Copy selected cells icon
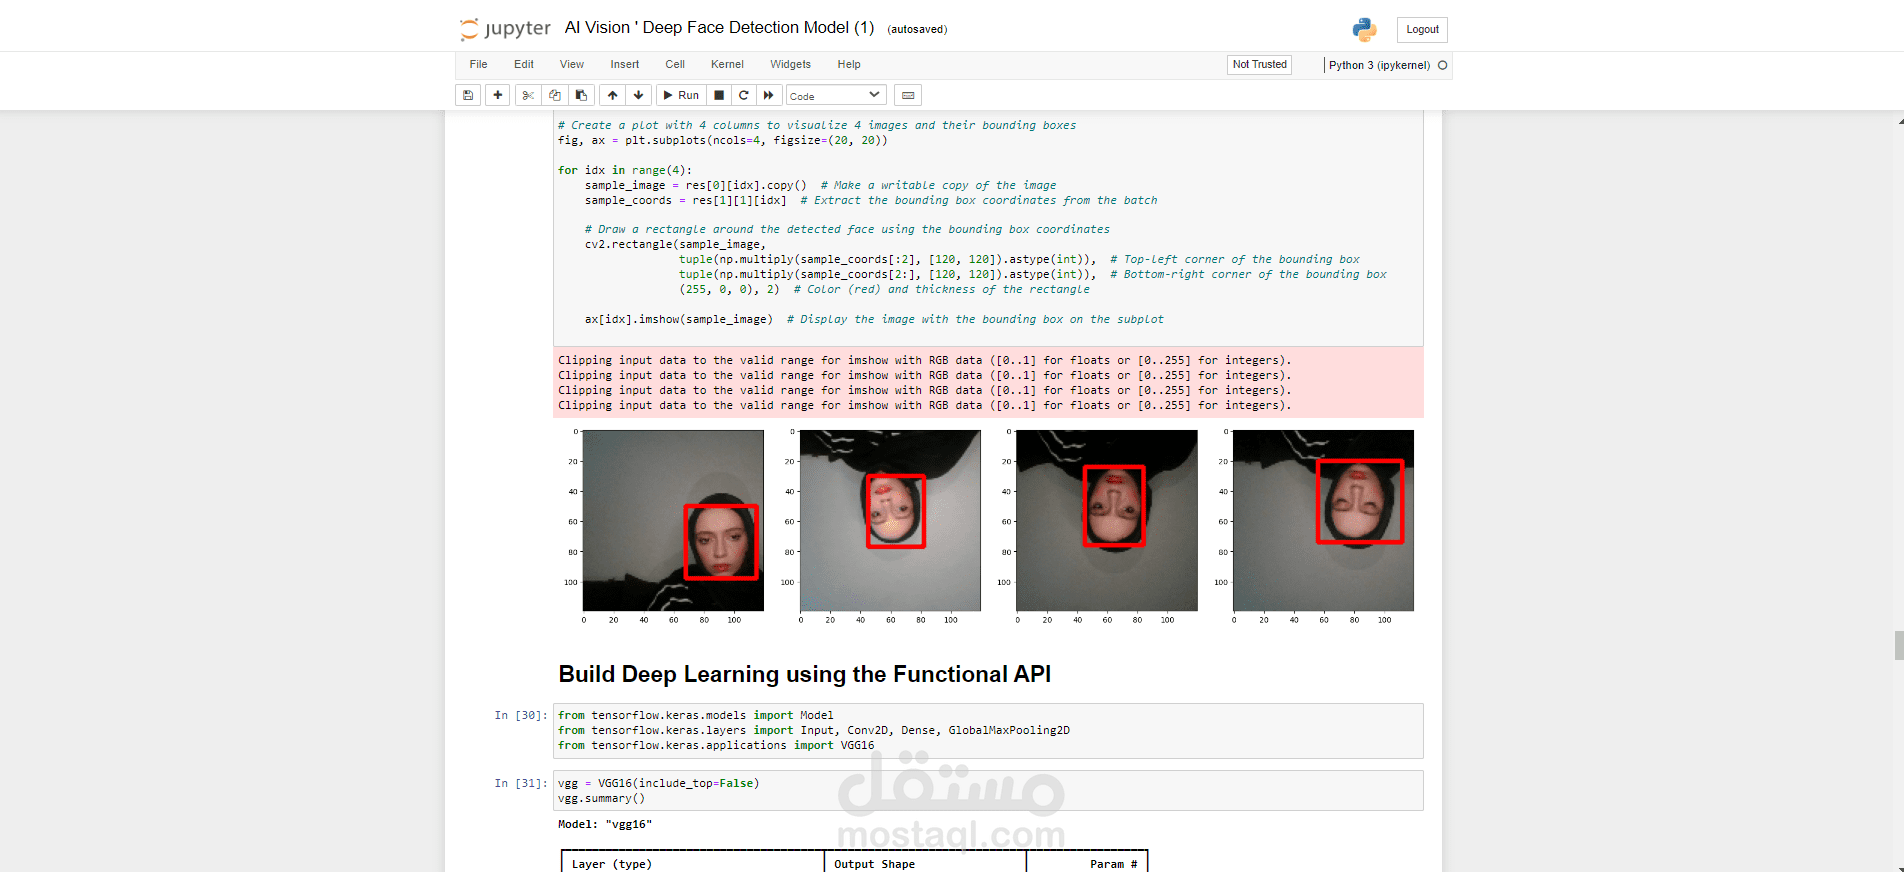This screenshot has height=872, width=1904. [555, 95]
